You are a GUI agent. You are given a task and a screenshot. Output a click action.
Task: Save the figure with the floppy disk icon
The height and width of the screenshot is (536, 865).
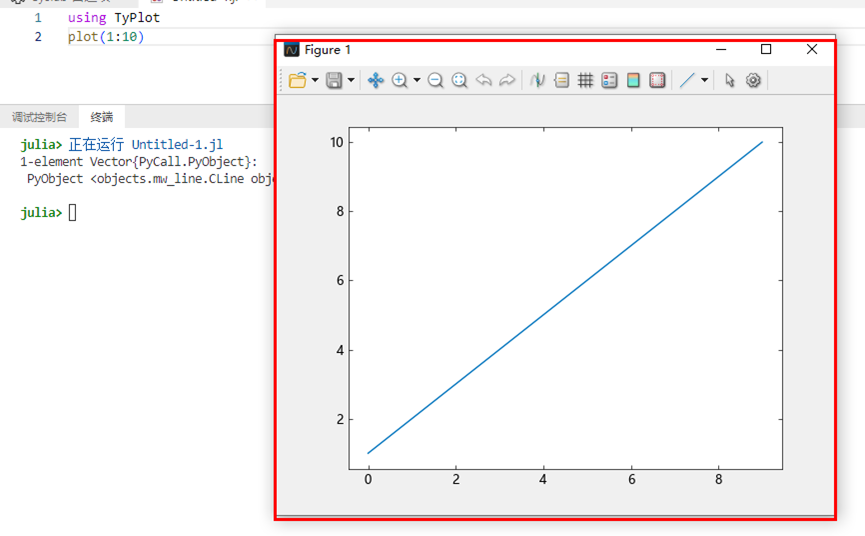[x=334, y=81]
